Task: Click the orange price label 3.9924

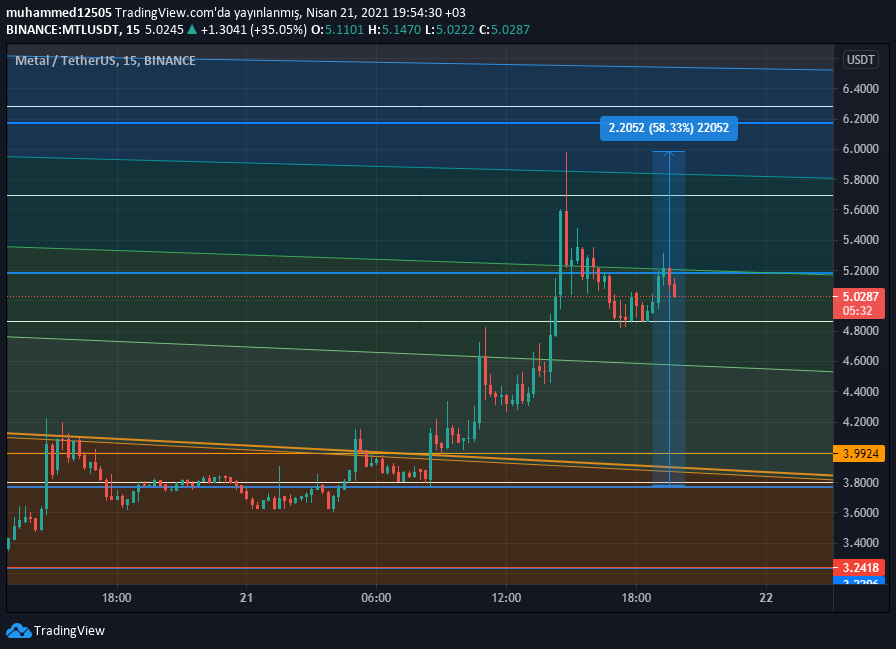Action: [x=859, y=454]
